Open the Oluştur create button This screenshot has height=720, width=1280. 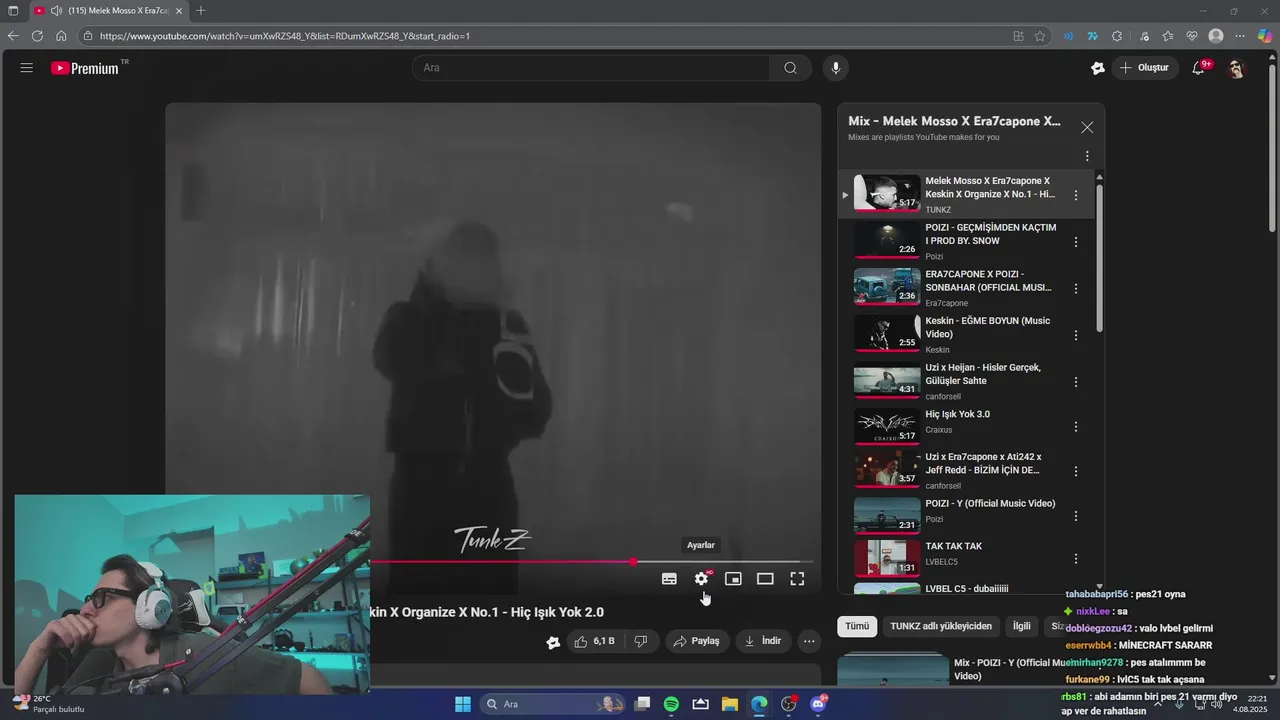pos(1144,68)
